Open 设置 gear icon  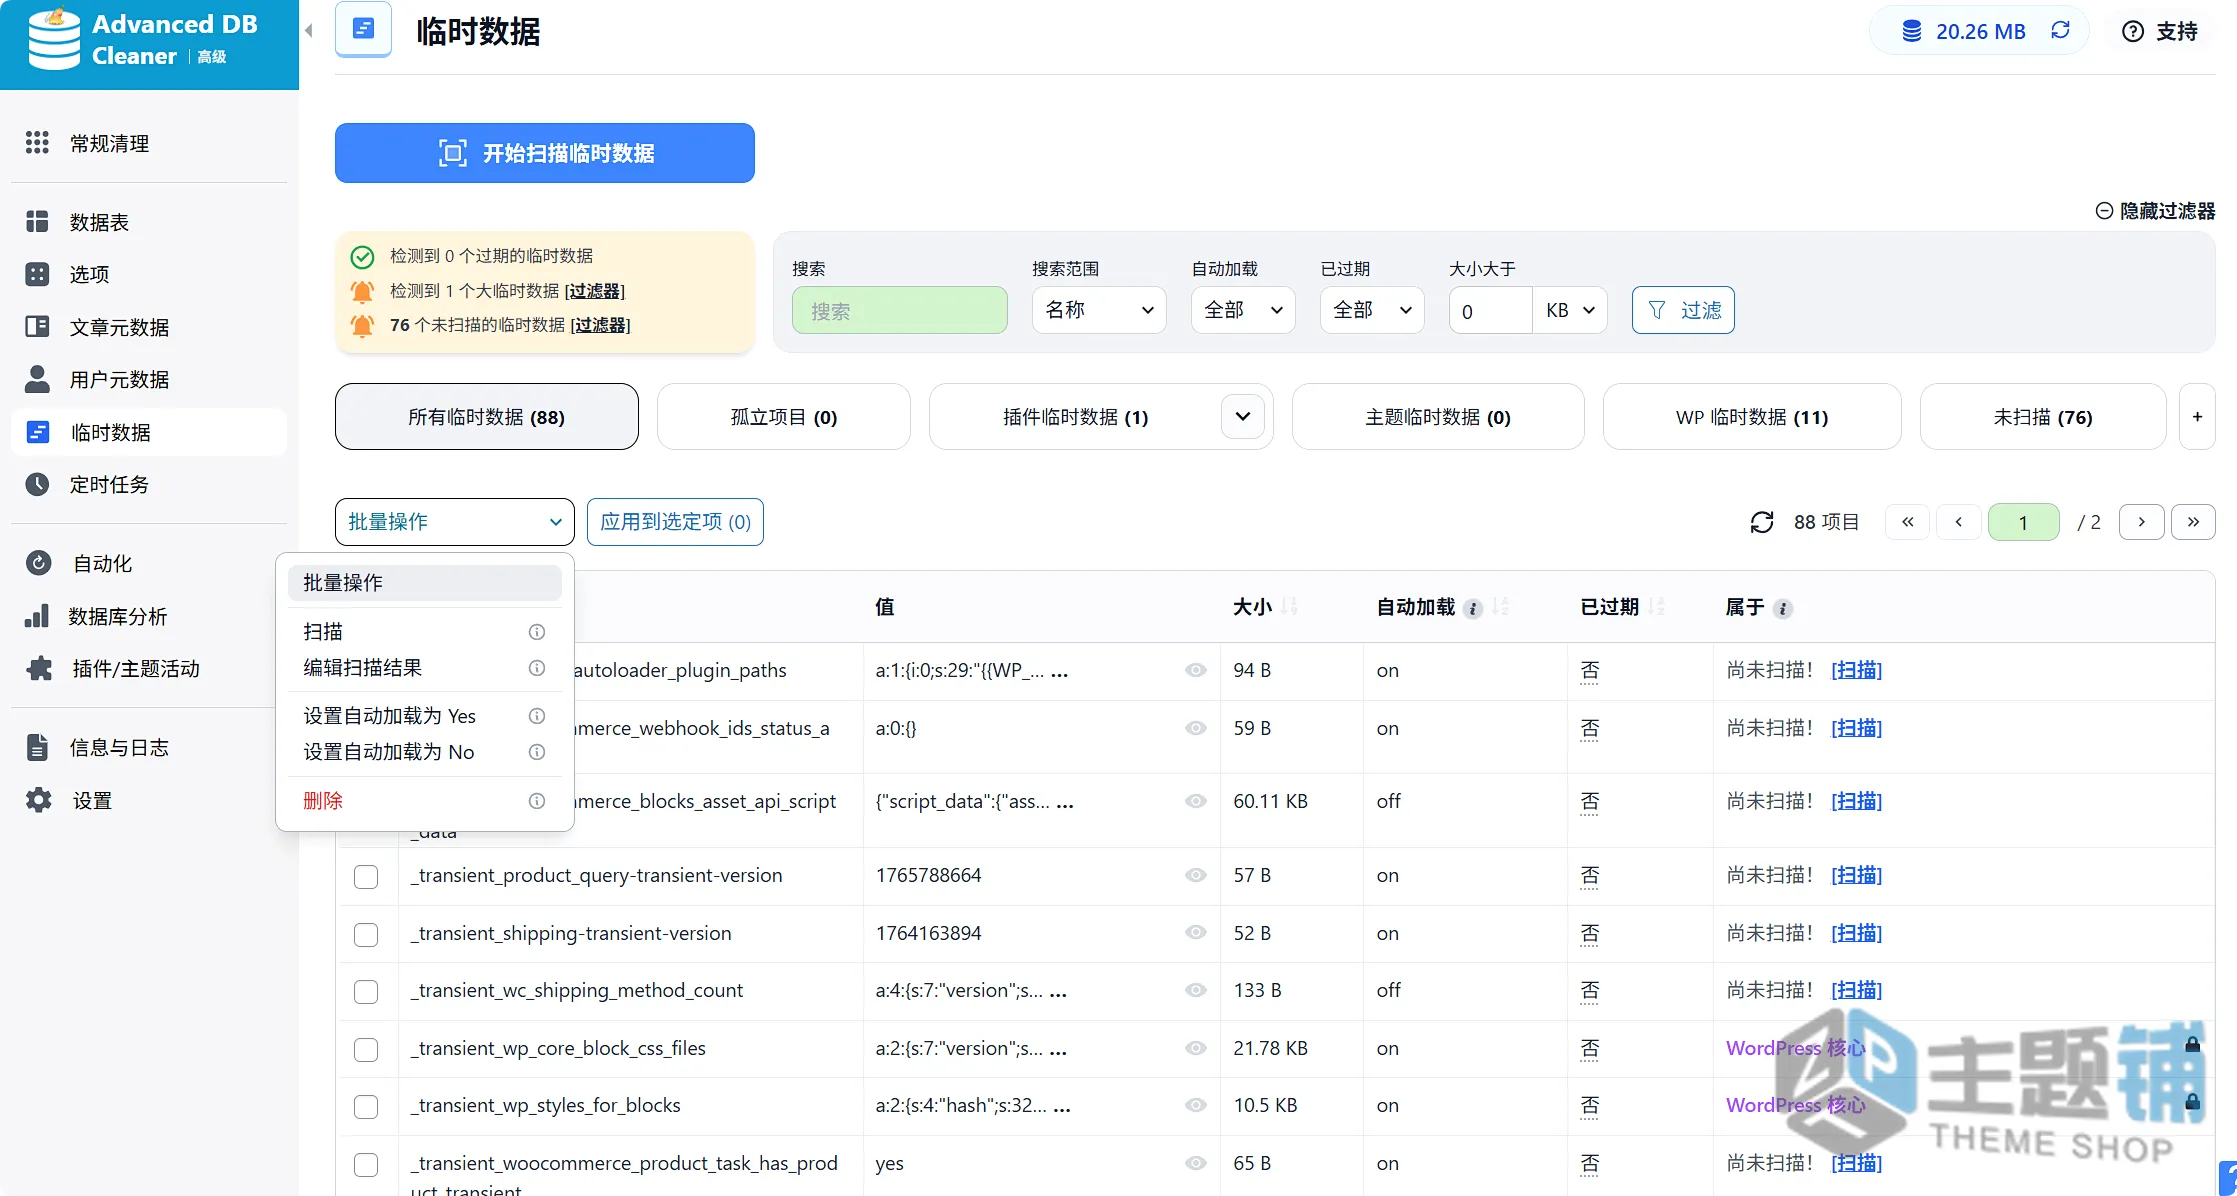click(38, 800)
